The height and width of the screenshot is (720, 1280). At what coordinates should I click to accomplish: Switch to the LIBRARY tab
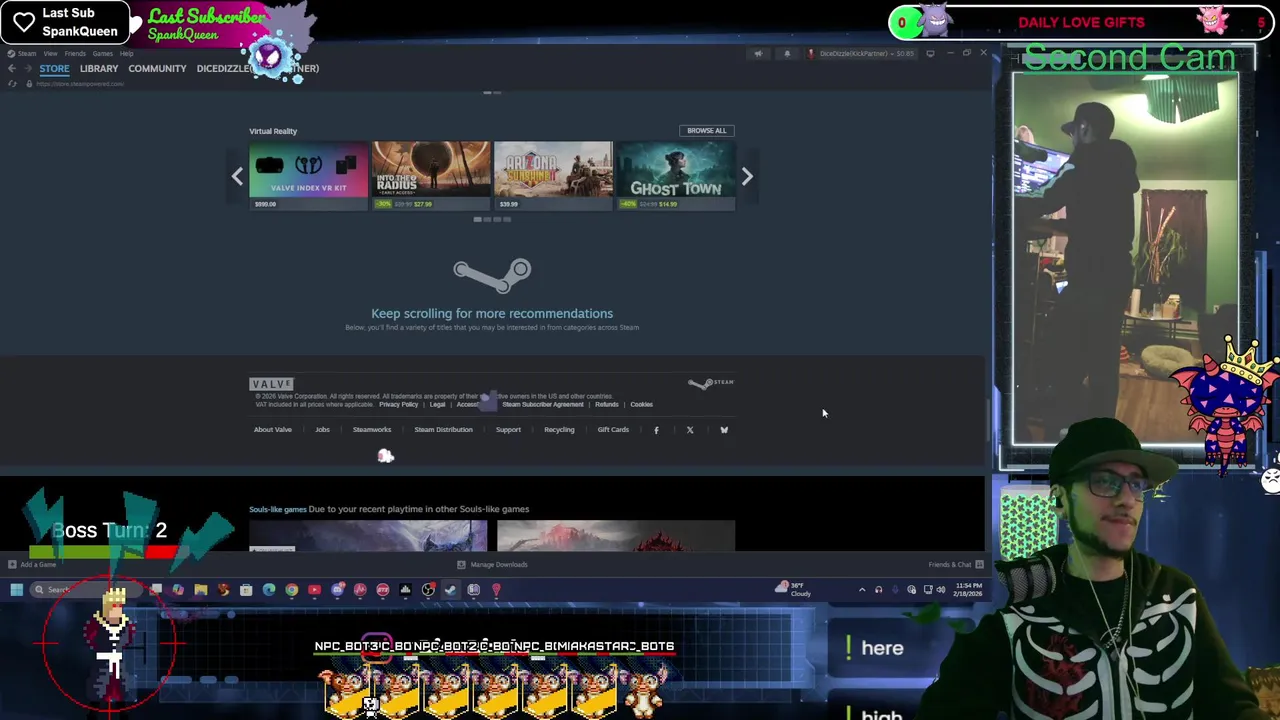[x=99, y=68]
